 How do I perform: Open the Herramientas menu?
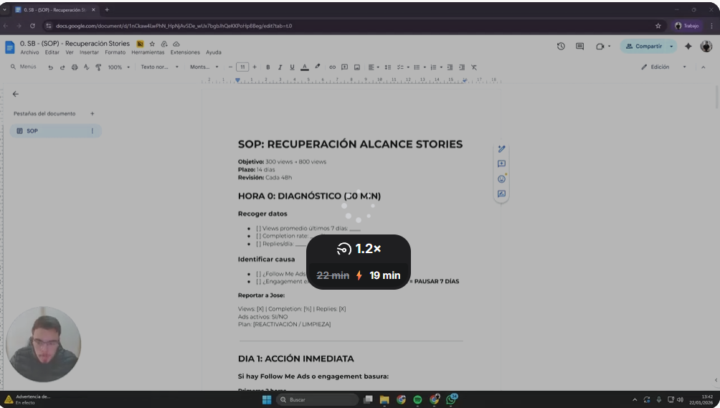[148, 52]
